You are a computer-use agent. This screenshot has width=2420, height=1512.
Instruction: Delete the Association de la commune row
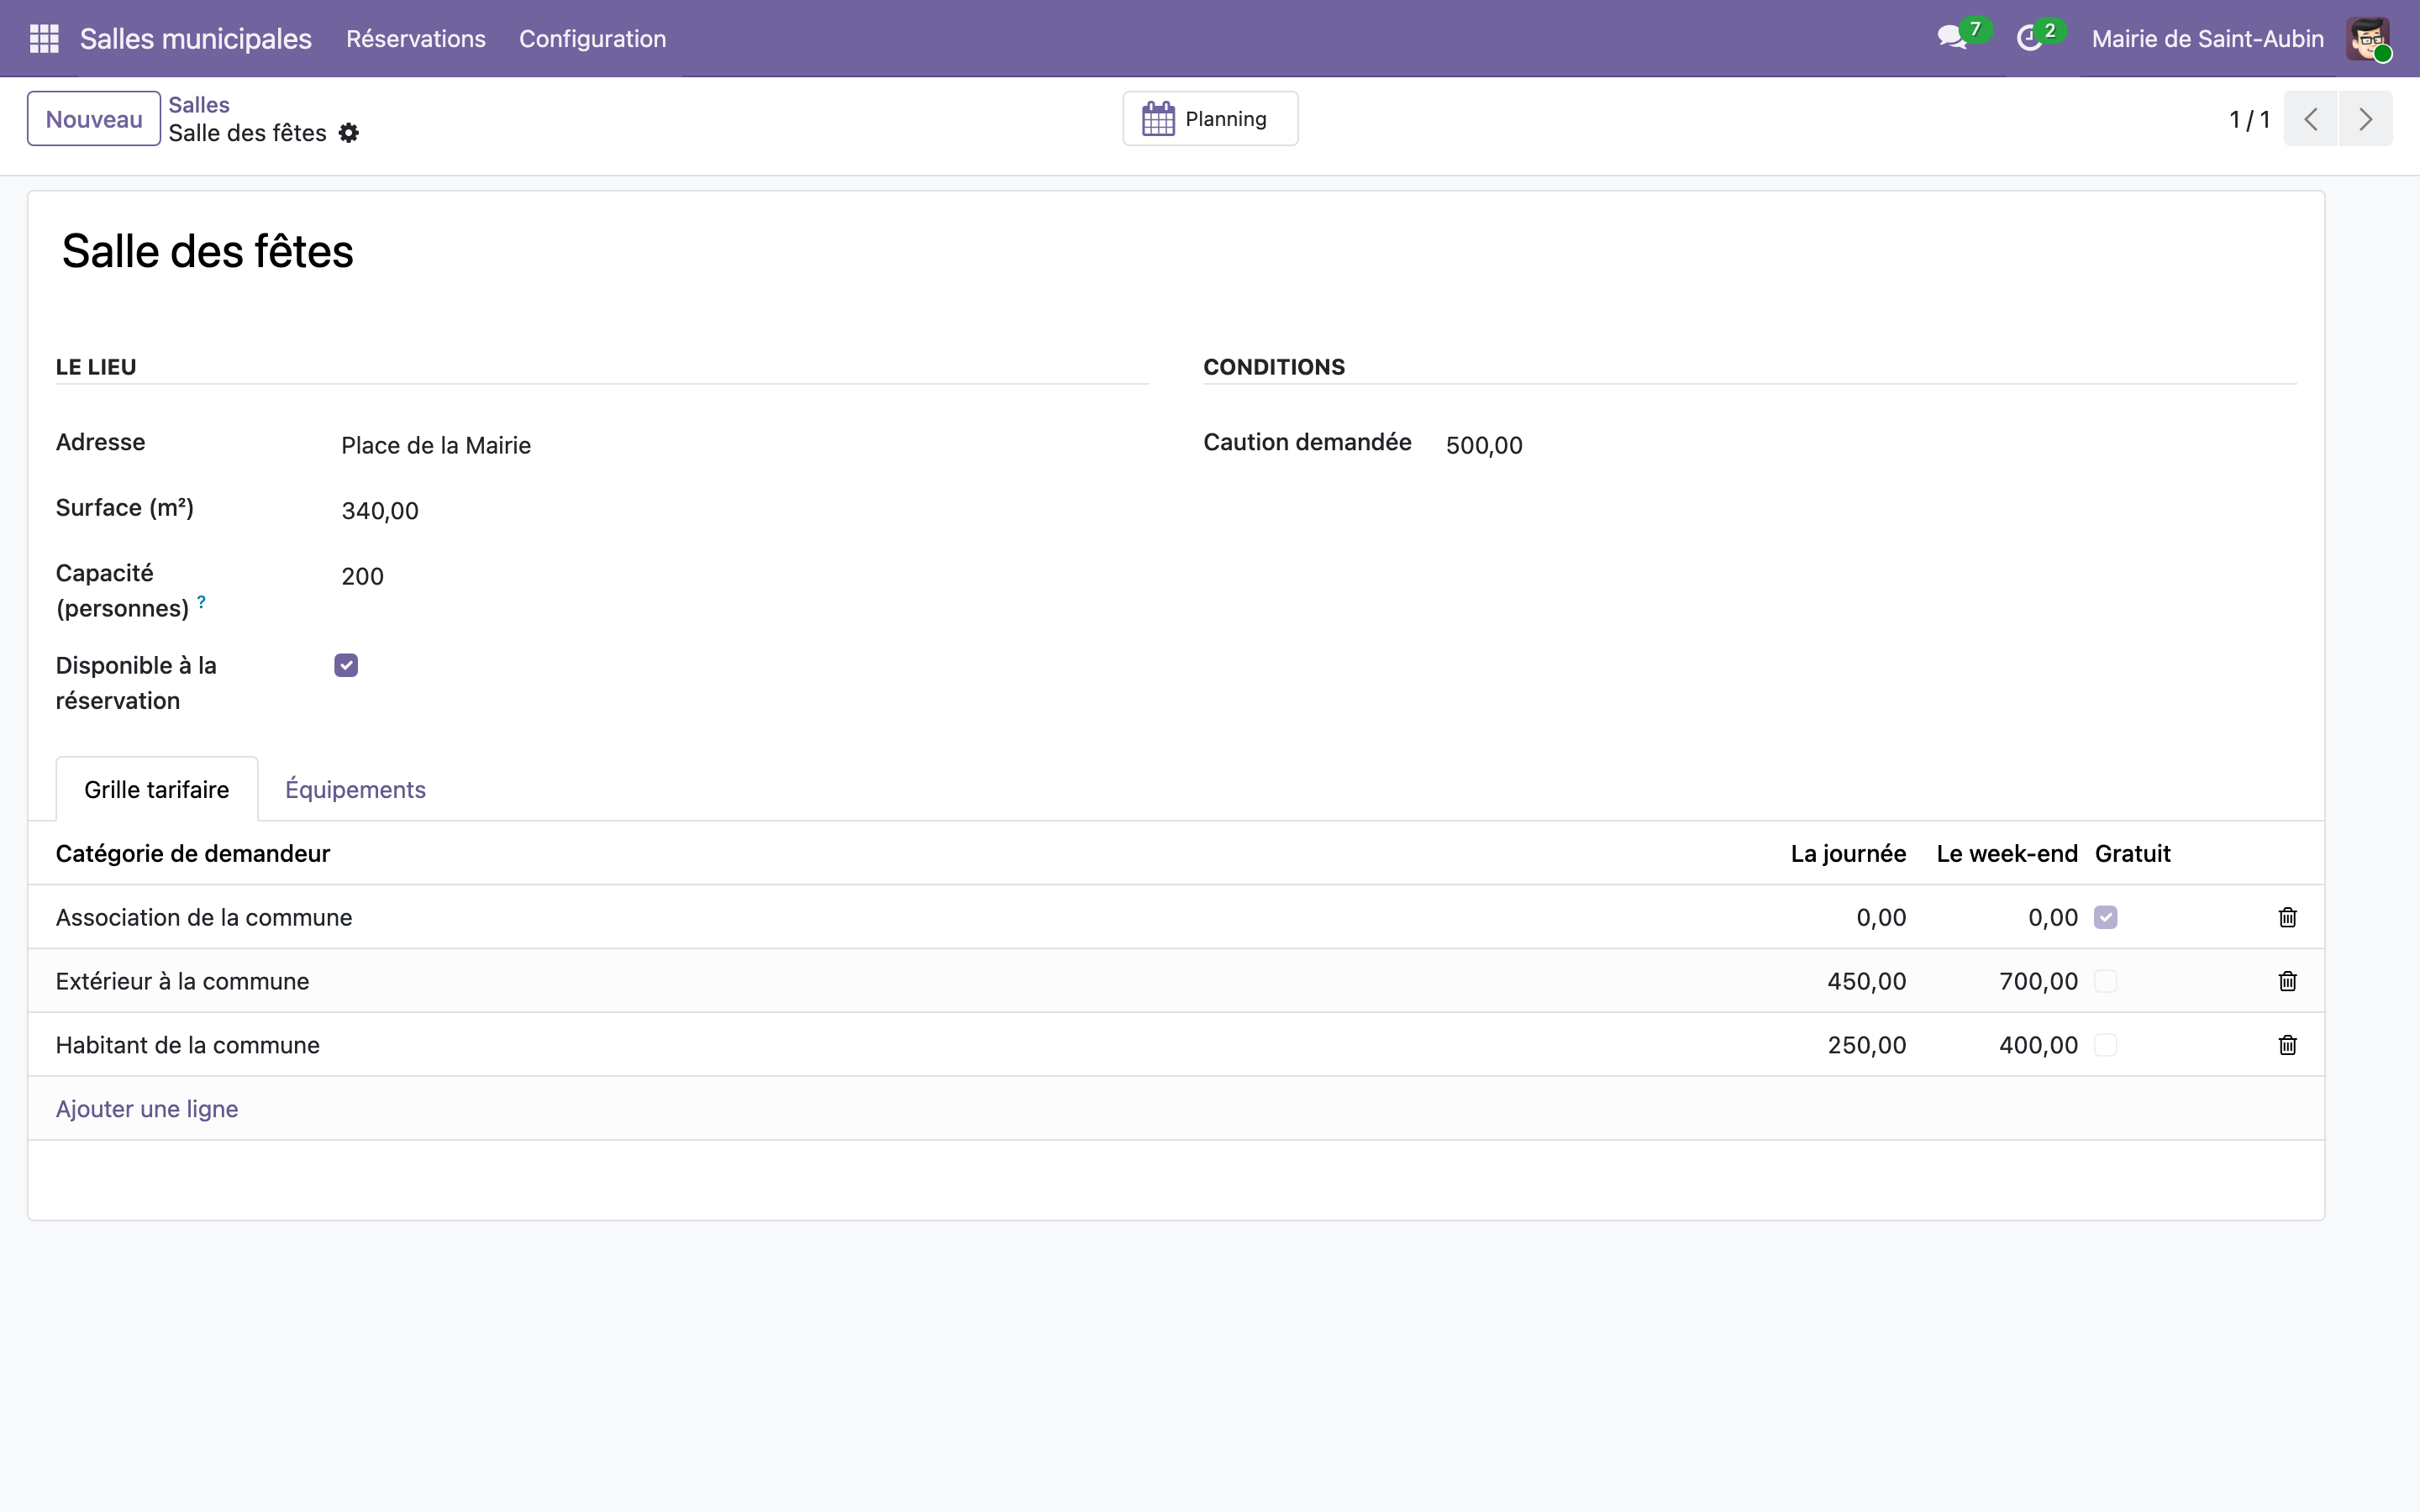click(x=2287, y=917)
